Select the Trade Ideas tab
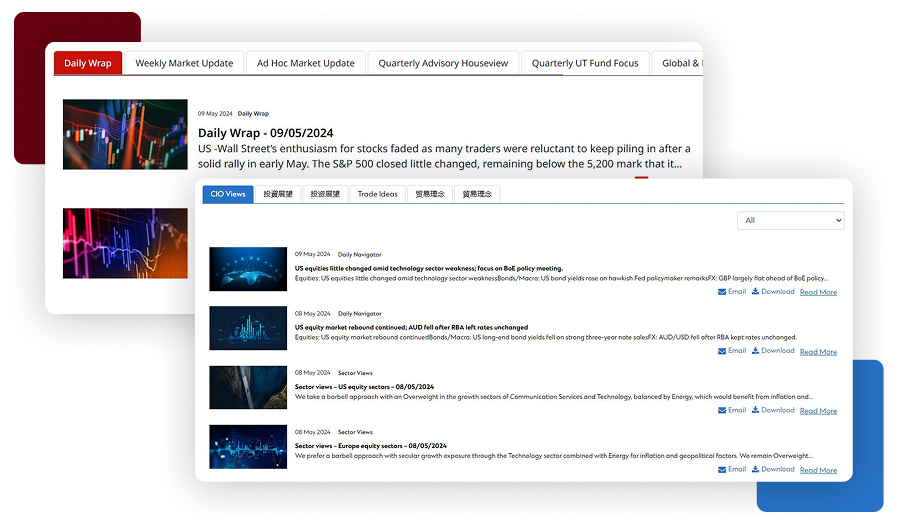898x531 pixels. 377,194
